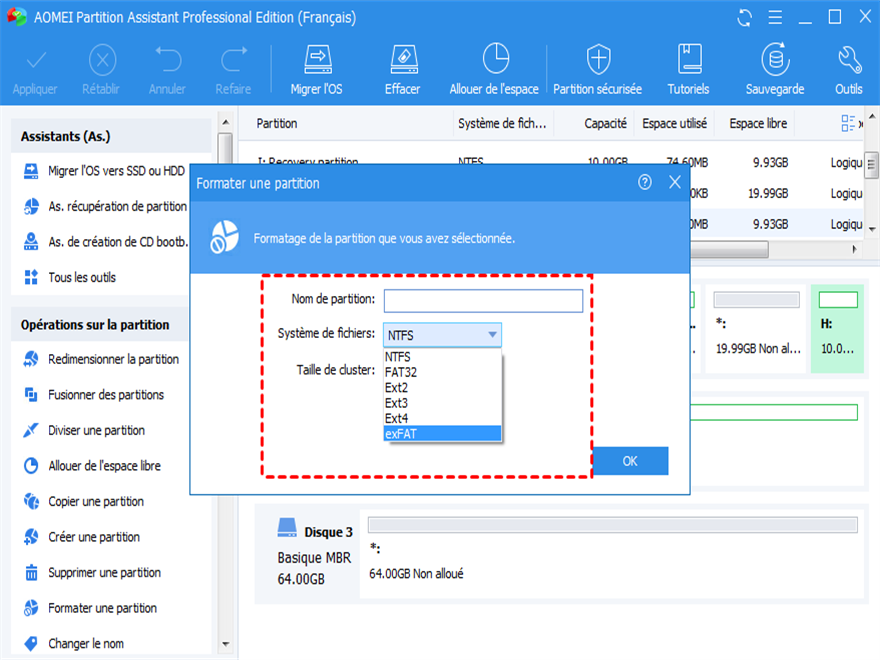Choose Supprimer une partition operation
The image size is (880, 660).
92,572
